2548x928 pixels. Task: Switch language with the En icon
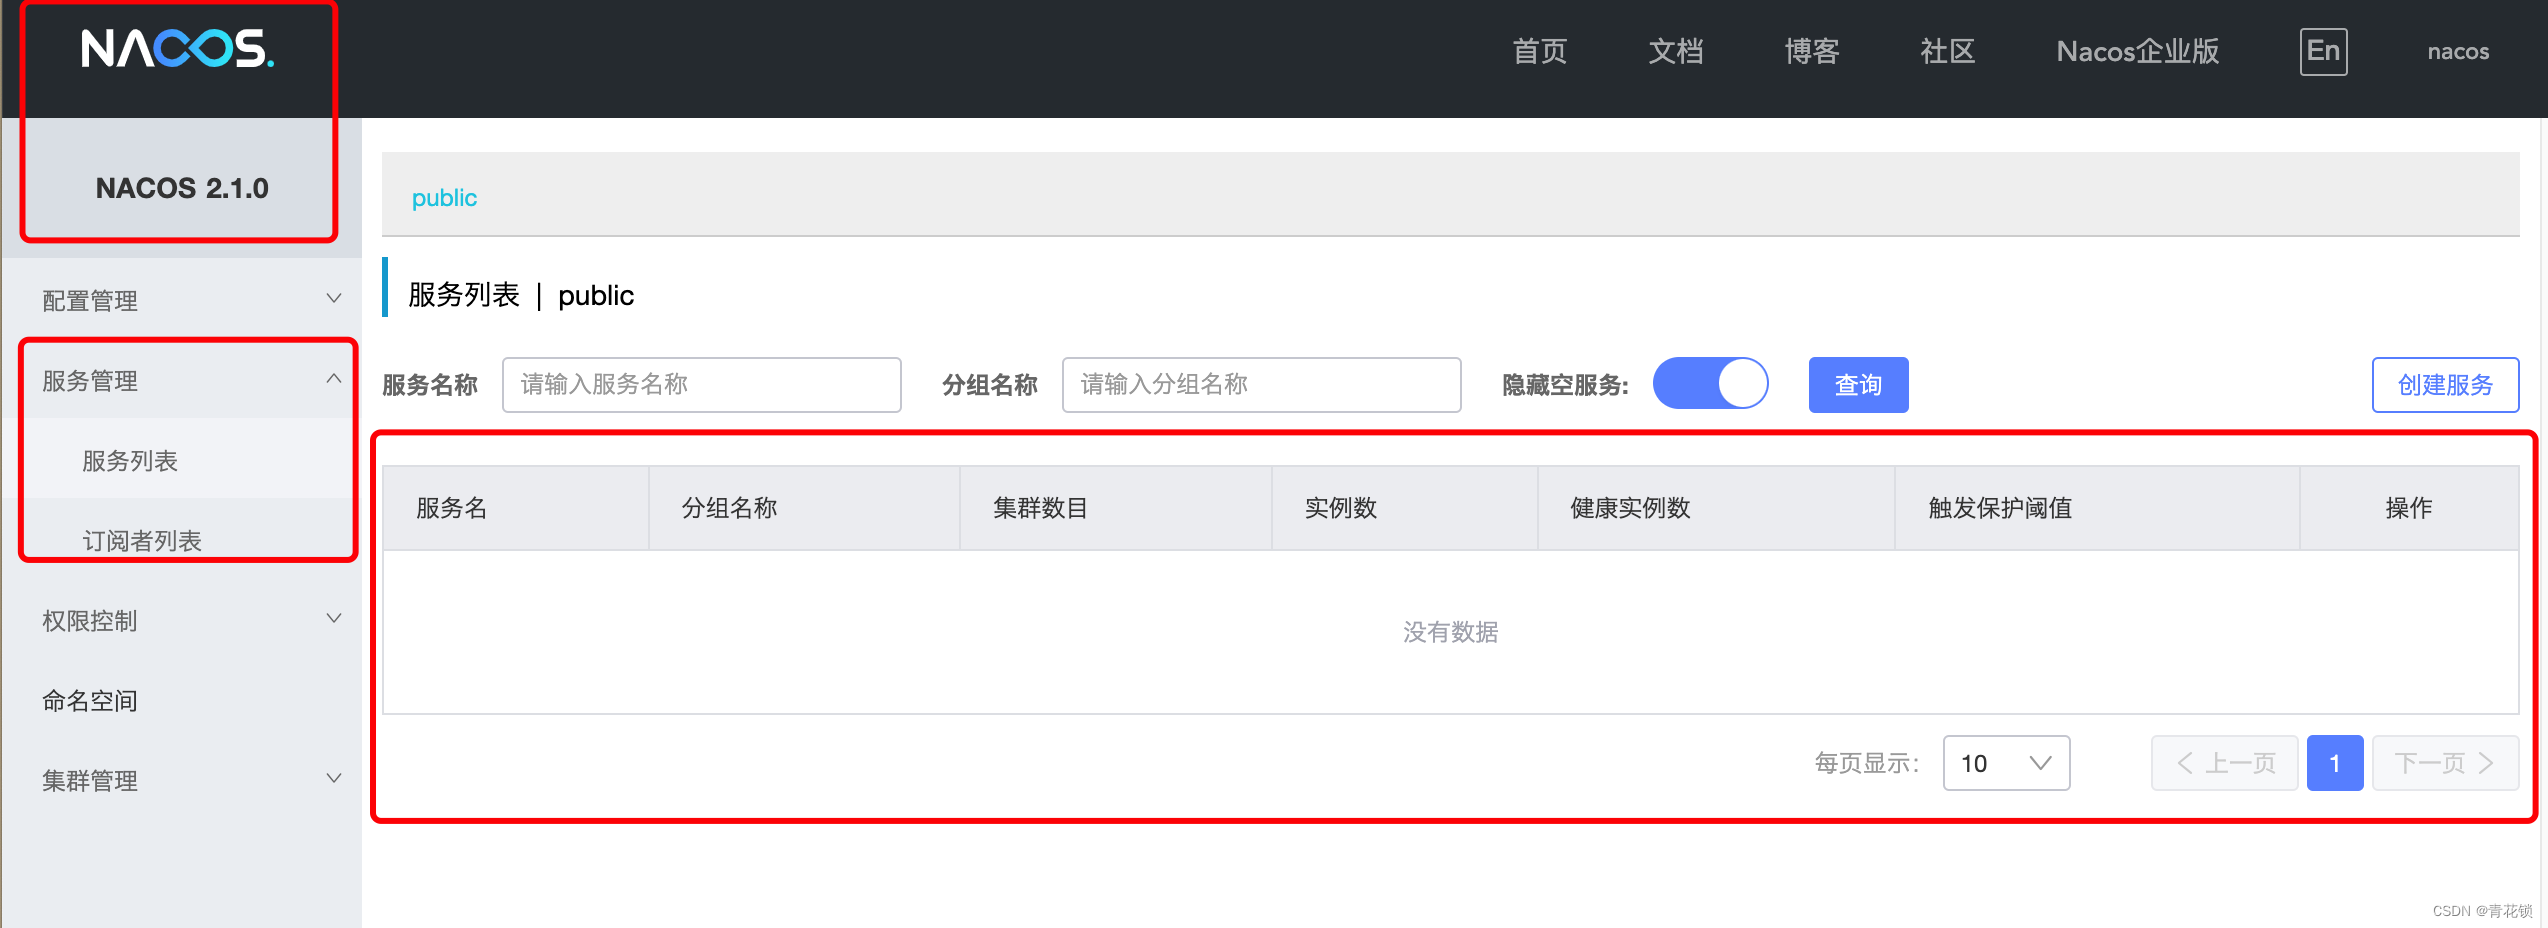coord(2323,51)
